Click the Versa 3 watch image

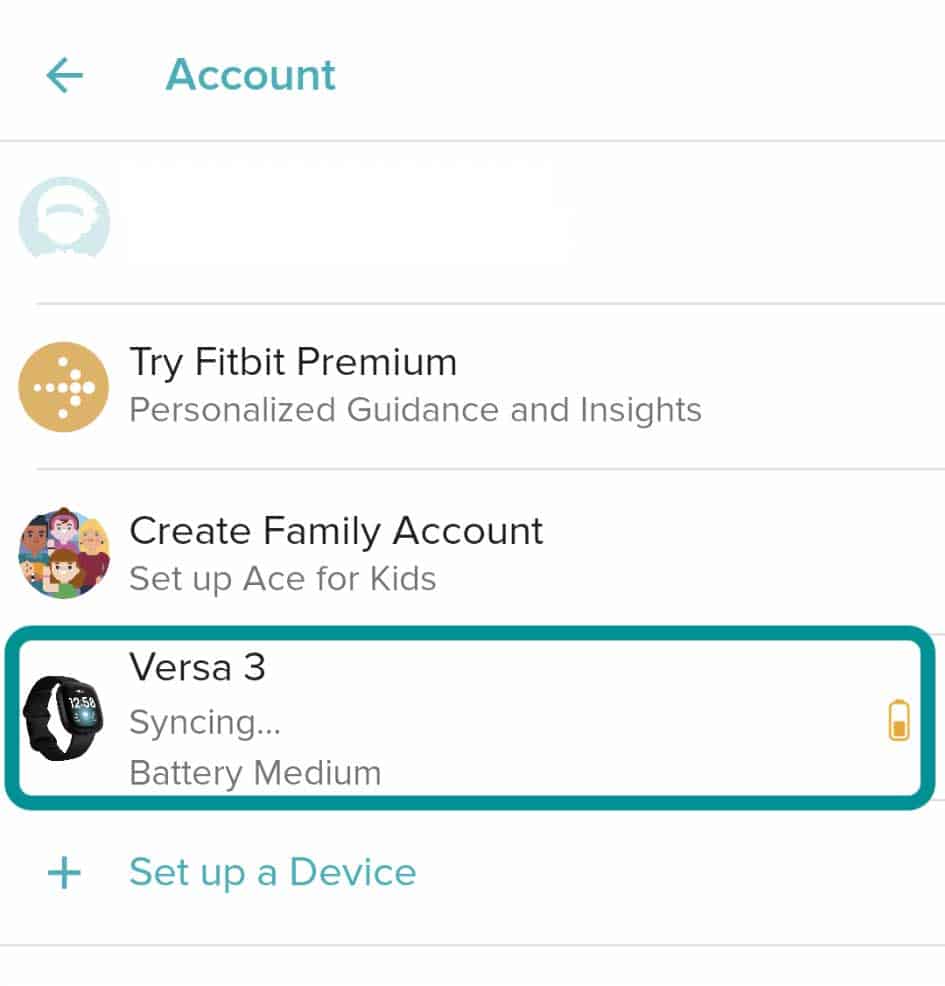tap(62, 716)
